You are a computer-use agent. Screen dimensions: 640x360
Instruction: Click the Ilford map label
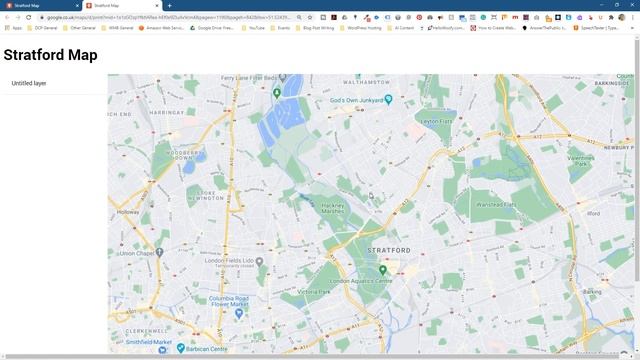[593, 213]
